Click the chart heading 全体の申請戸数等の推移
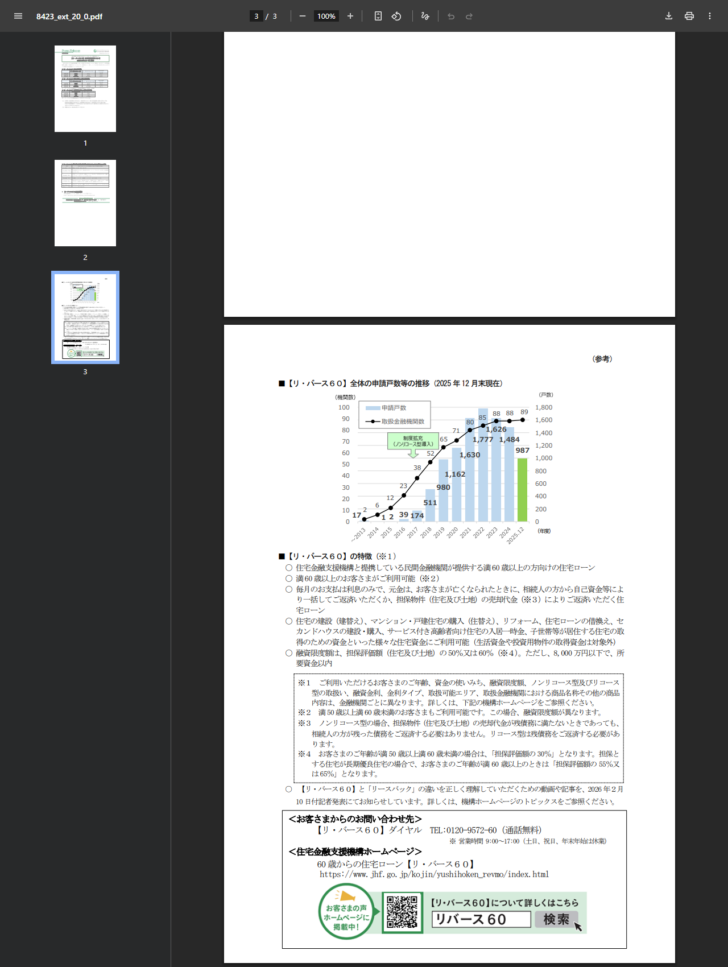 tap(389, 383)
